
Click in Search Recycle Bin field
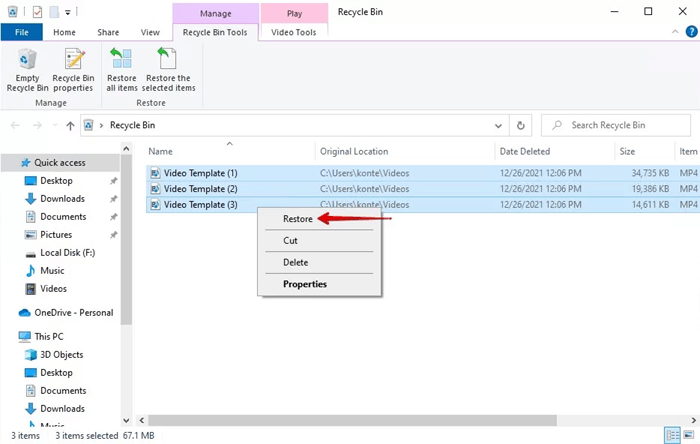pos(616,125)
